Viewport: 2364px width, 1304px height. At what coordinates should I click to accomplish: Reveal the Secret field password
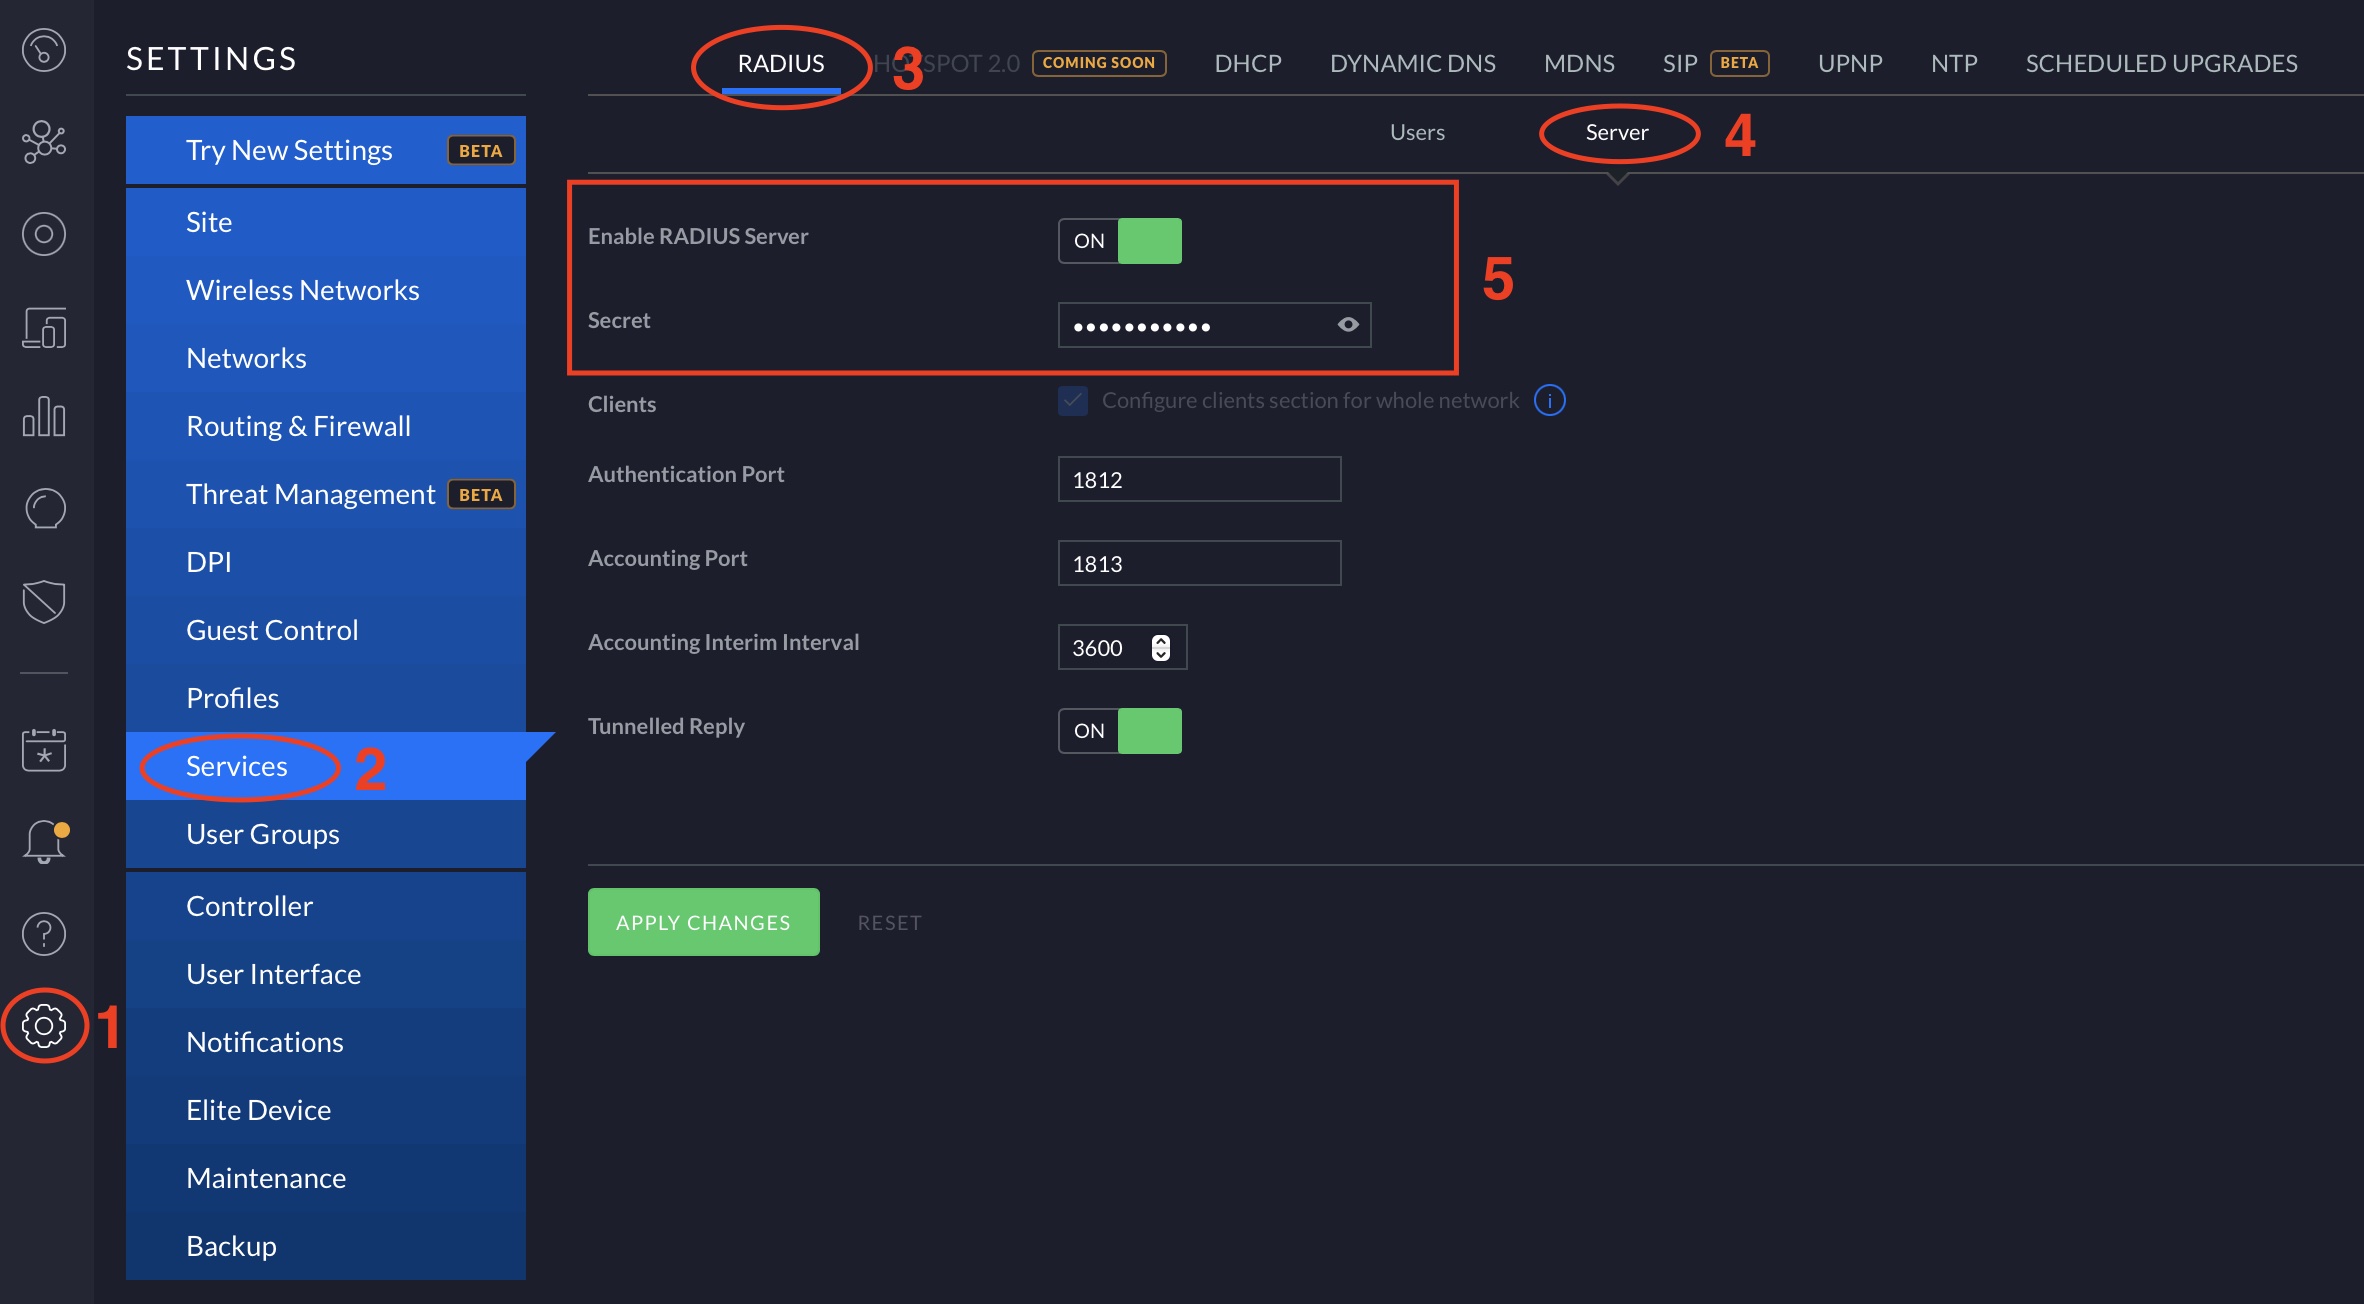click(x=1347, y=323)
